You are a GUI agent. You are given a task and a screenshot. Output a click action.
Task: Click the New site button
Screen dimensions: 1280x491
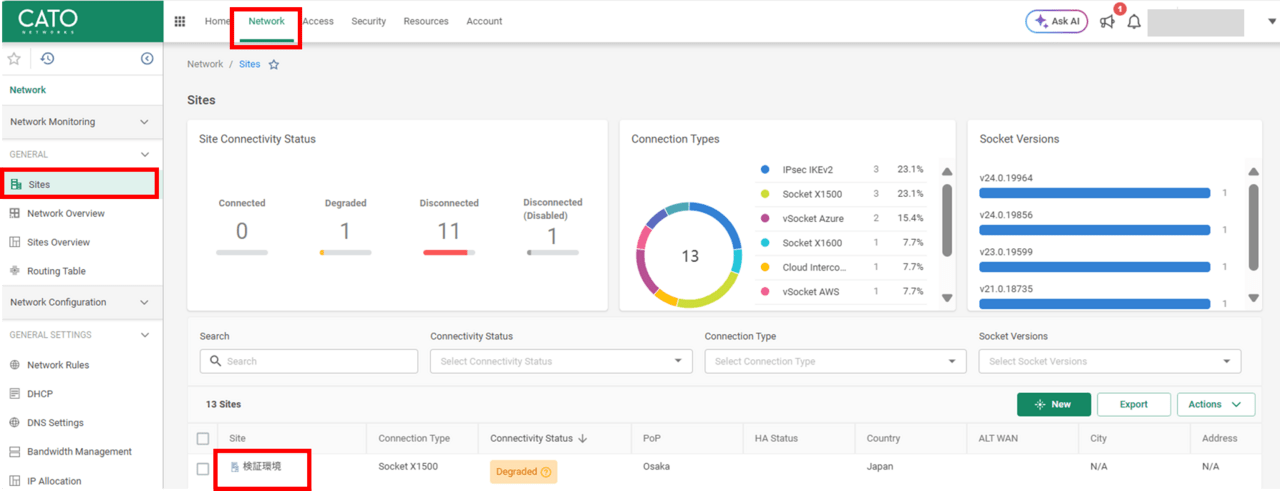pyautogui.click(x=1053, y=404)
